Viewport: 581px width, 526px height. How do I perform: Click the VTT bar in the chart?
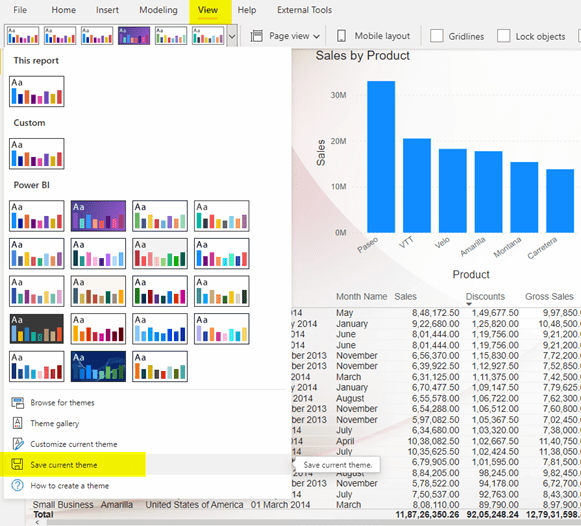pos(417,186)
